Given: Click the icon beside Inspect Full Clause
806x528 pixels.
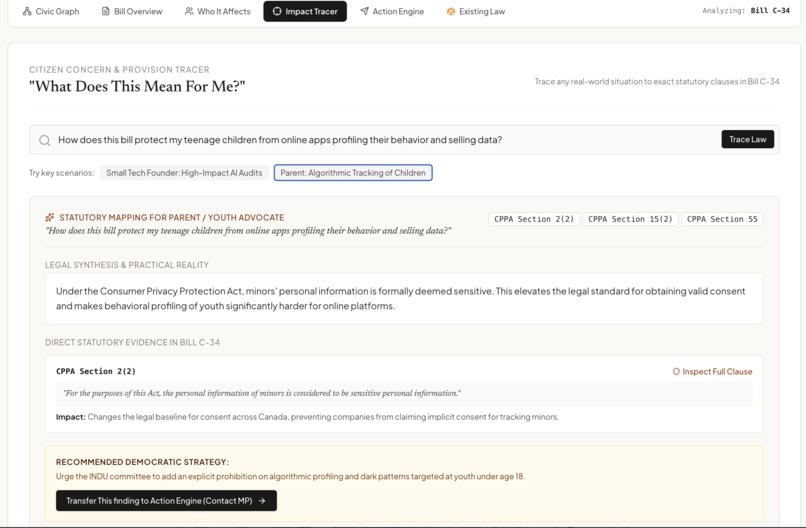Looking at the screenshot, I should 676,372.
